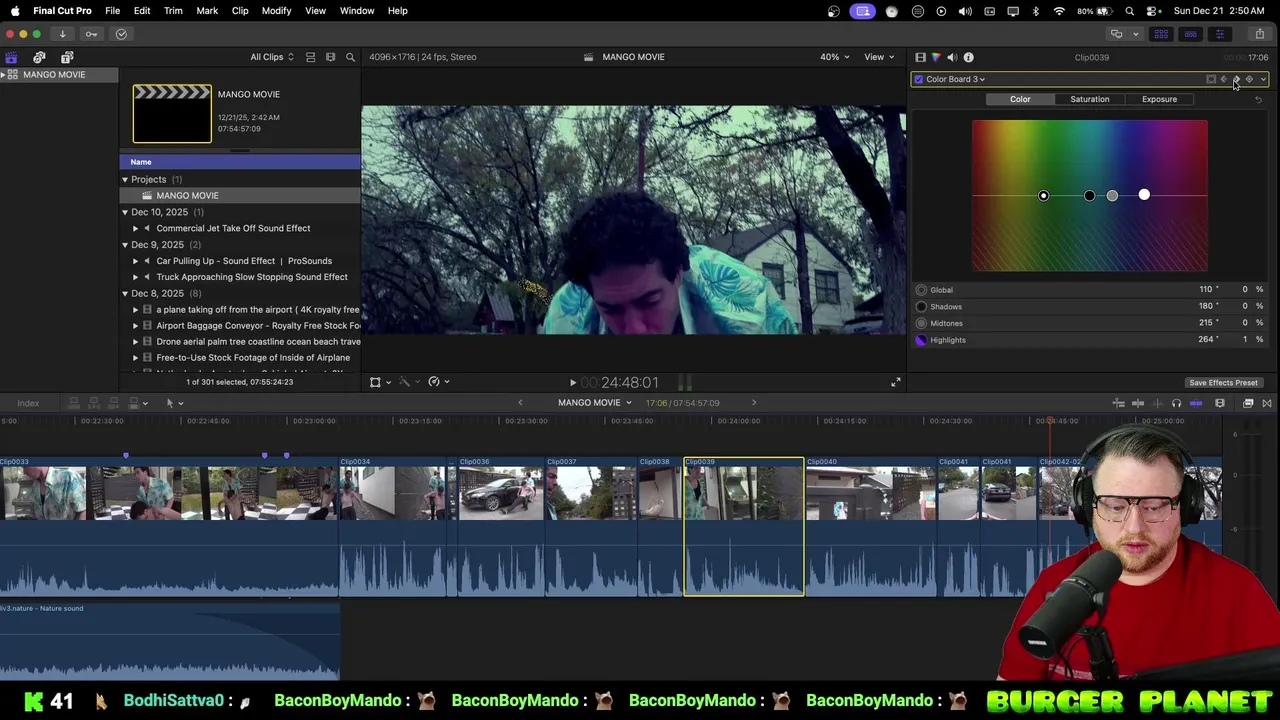Open the Select tool arrow dropdown
Image resolution: width=1280 pixels, height=720 pixels.
(x=174, y=403)
